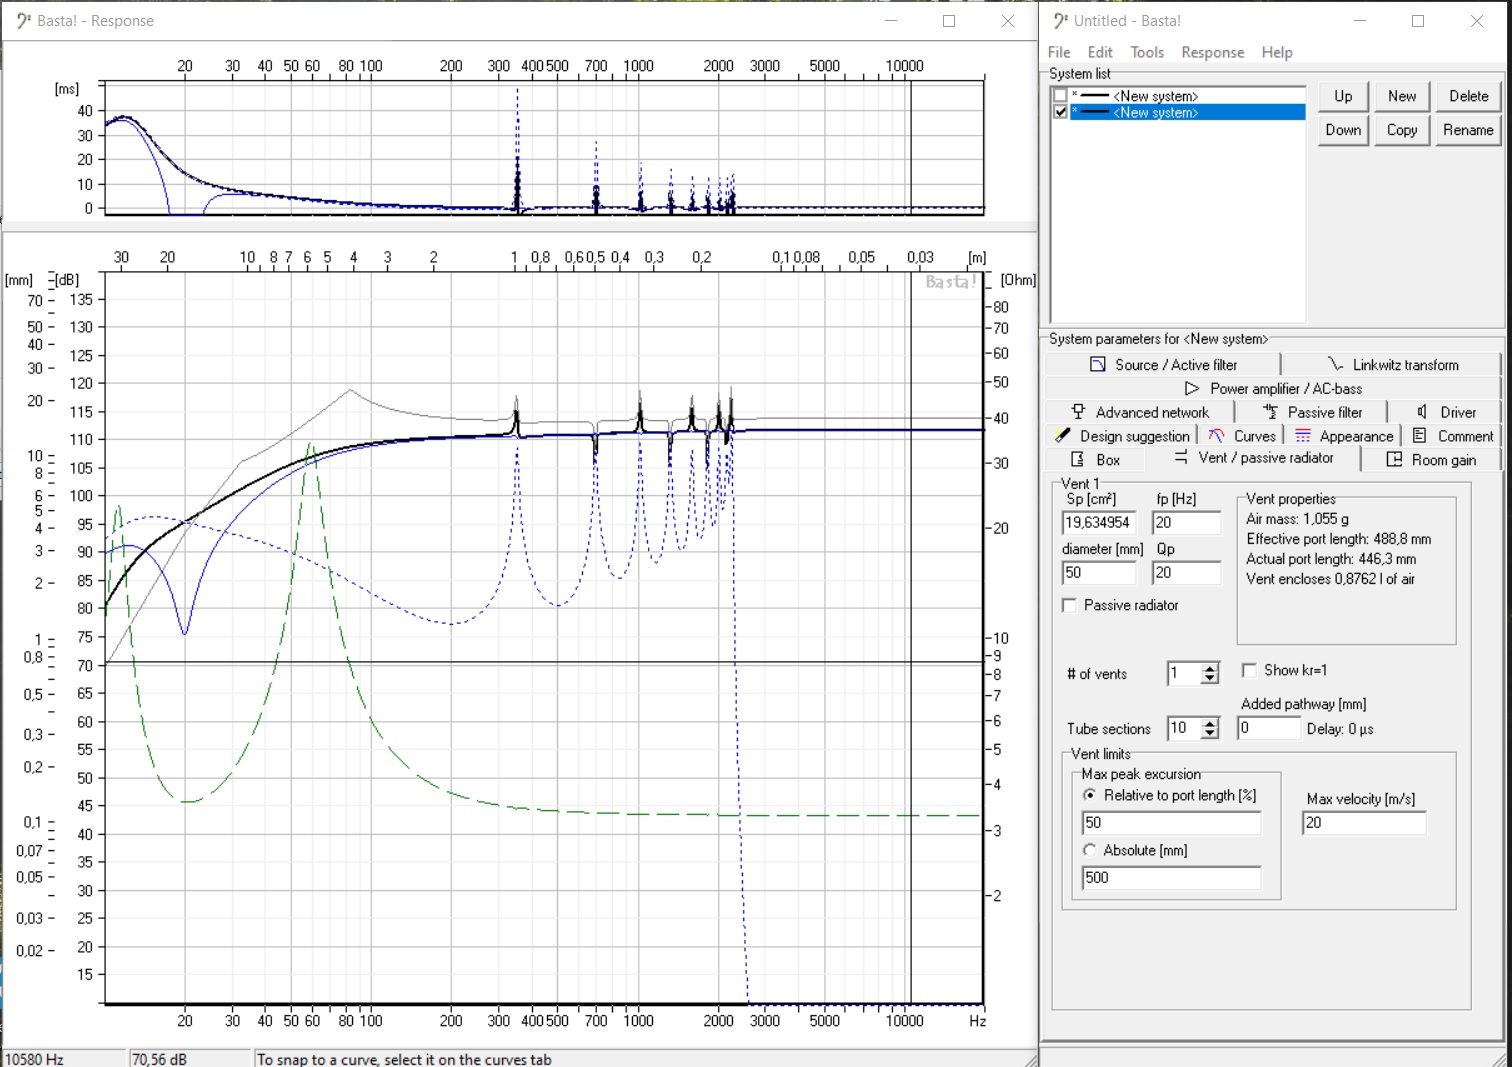Image resolution: width=1512 pixels, height=1067 pixels.
Task: Click the Rename system button
Action: coord(1468,130)
